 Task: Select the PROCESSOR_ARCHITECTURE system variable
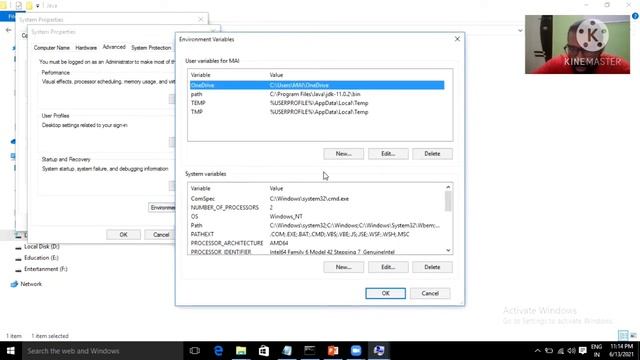tap(317, 243)
